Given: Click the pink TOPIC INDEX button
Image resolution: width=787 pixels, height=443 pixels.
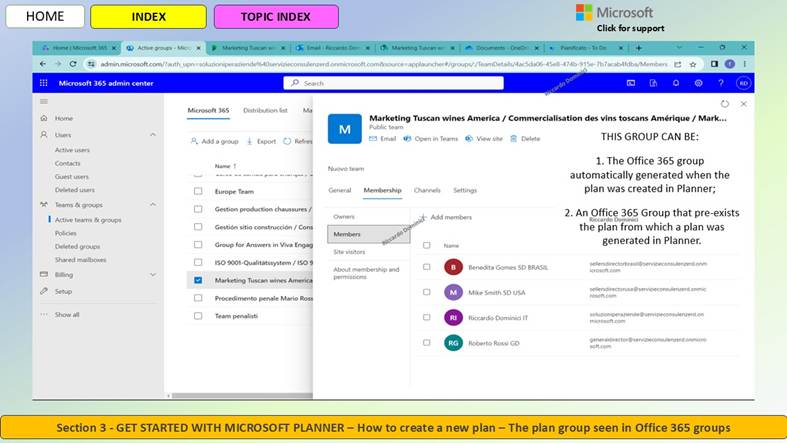Looking at the screenshot, I should pos(276,17).
